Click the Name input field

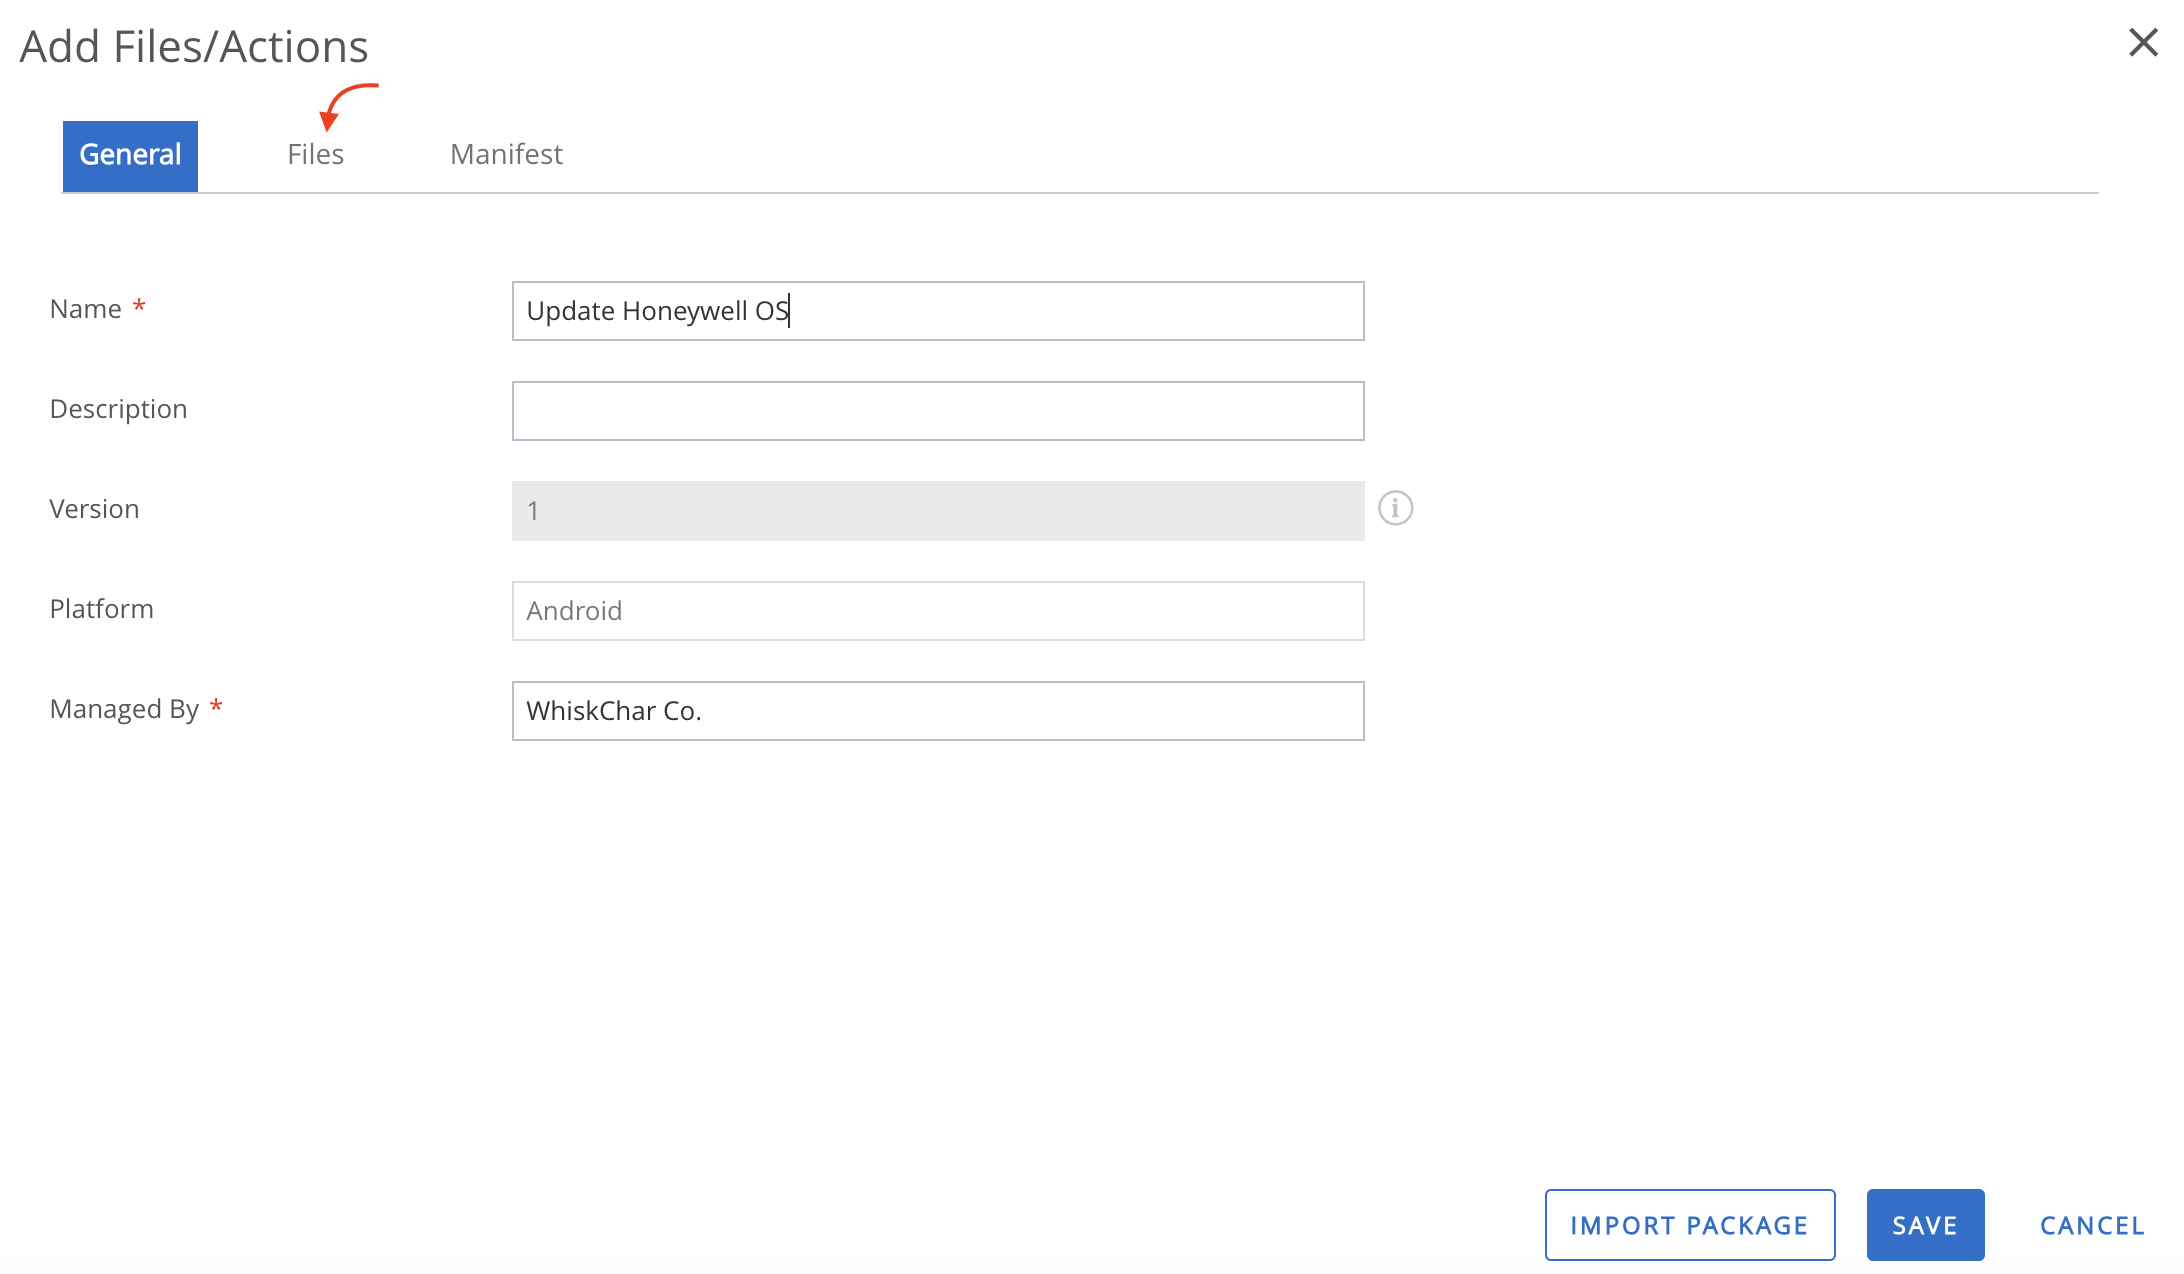pyautogui.click(x=937, y=310)
